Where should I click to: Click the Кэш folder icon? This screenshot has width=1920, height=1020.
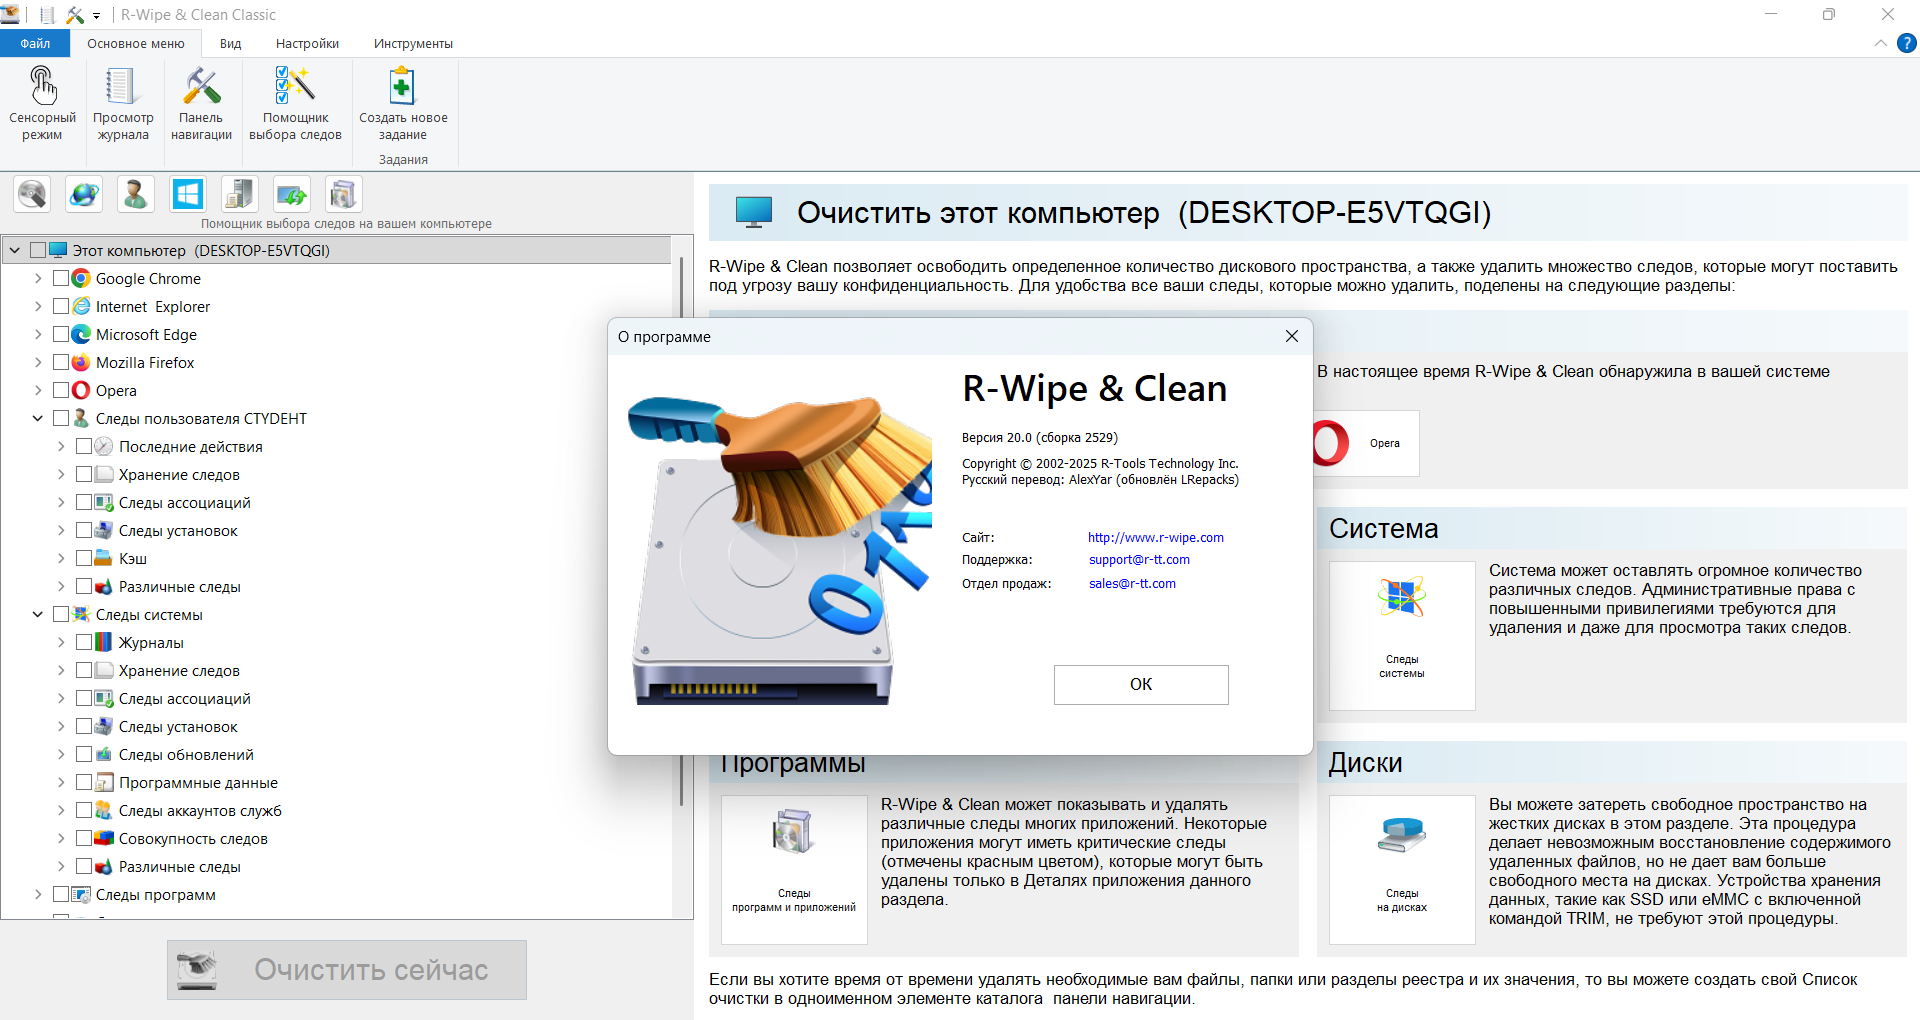pyautogui.click(x=104, y=558)
